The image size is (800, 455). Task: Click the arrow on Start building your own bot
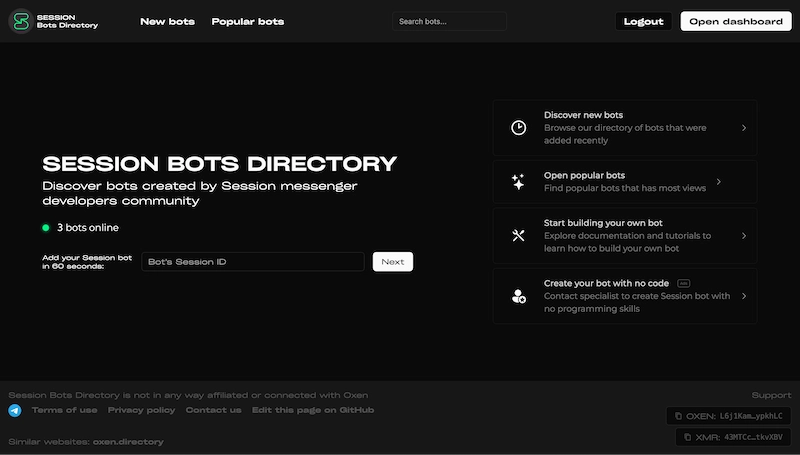(744, 236)
